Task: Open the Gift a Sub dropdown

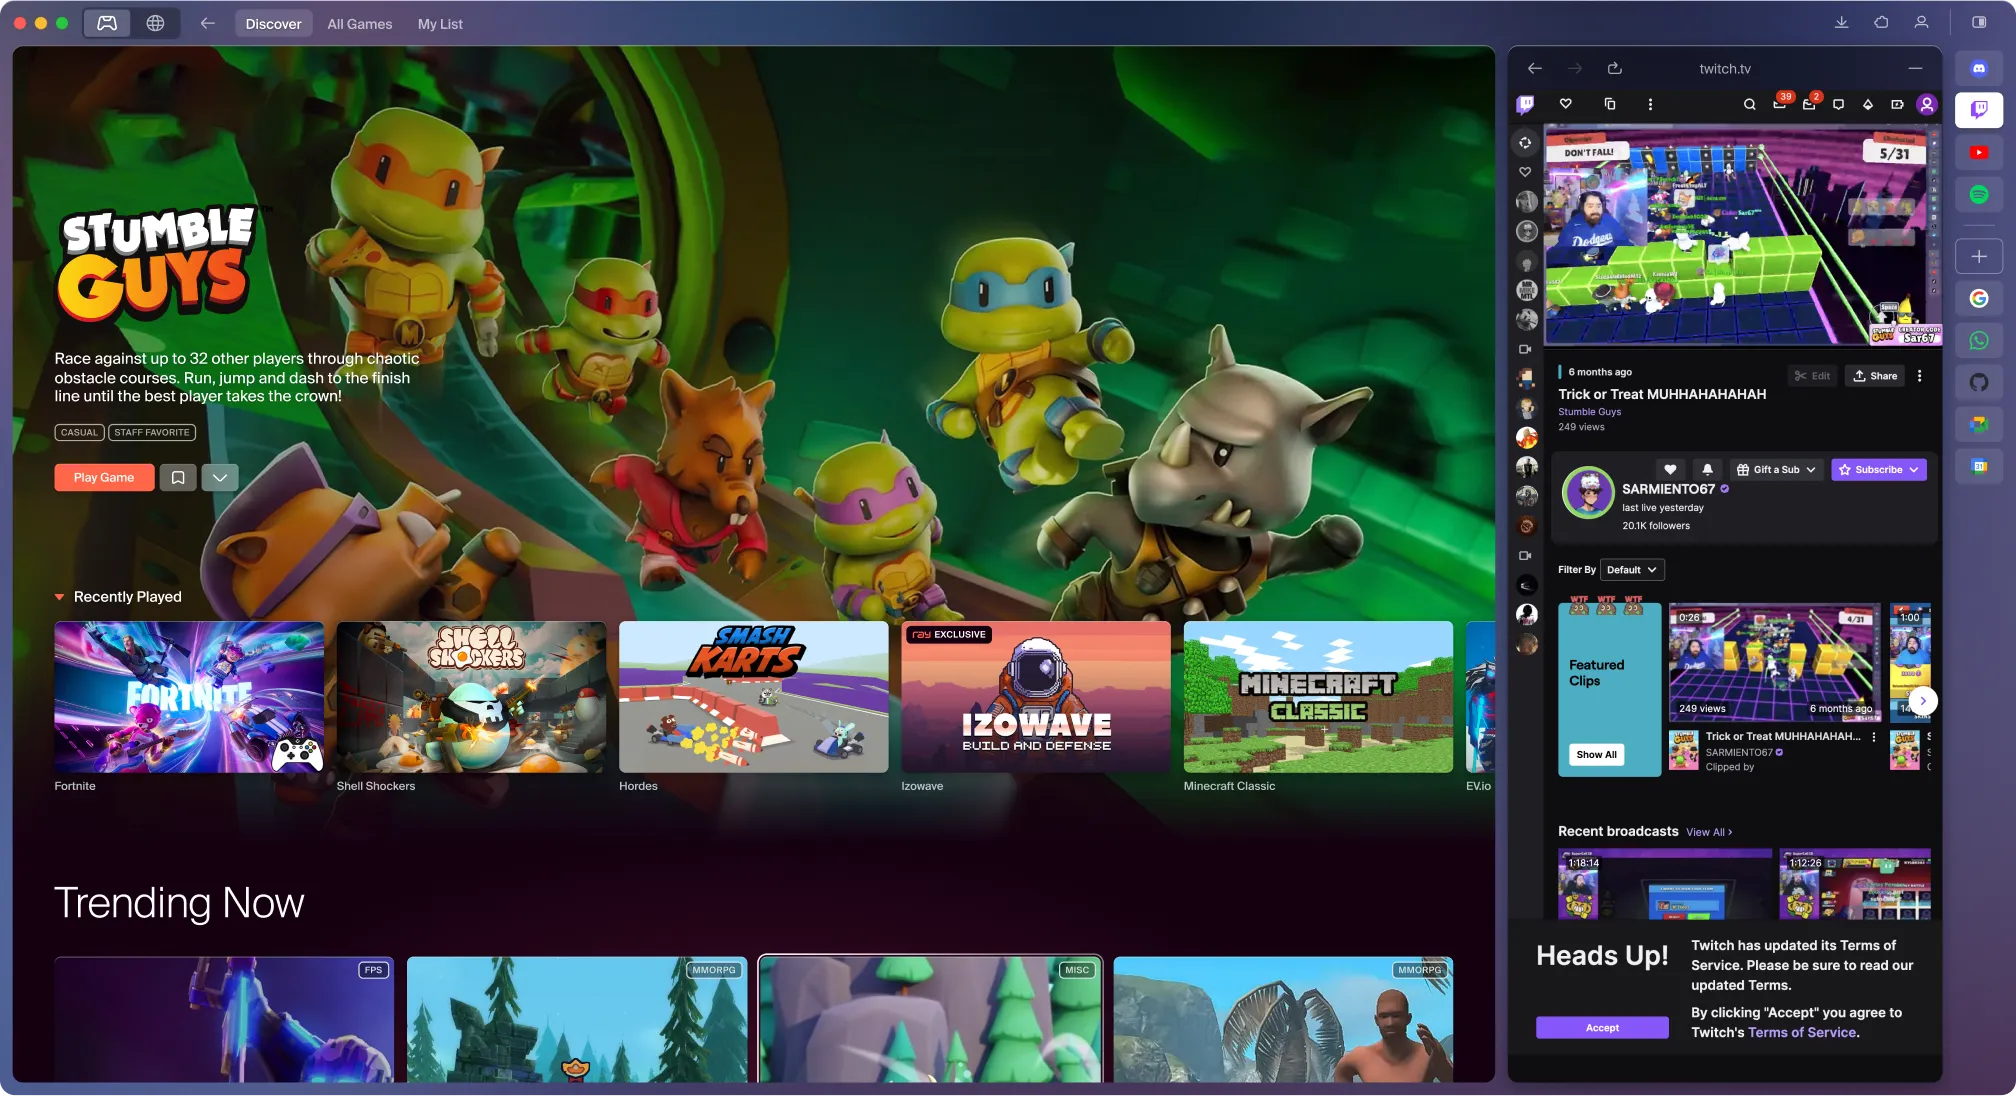Action: coord(1775,469)
